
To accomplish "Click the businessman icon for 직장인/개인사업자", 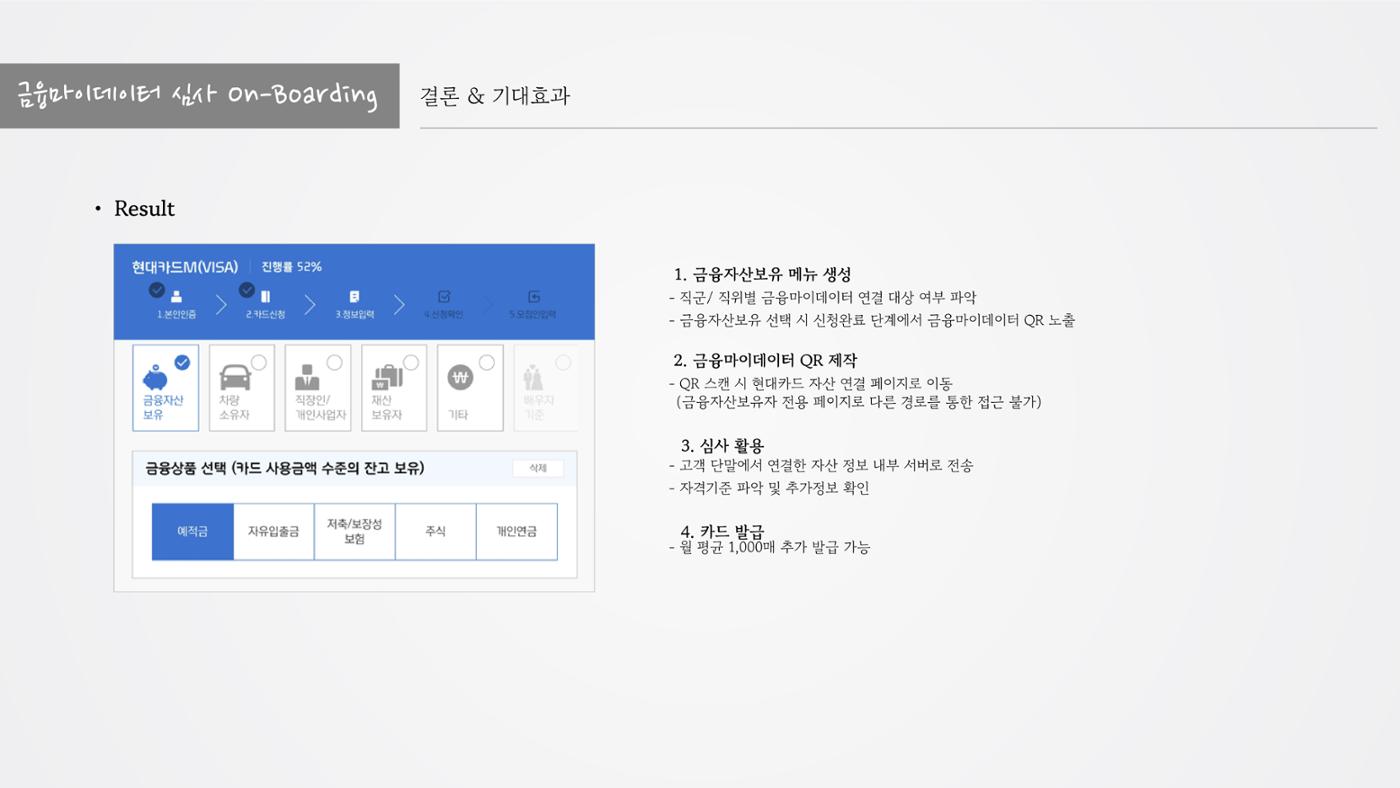I will [x=306, y=378].
